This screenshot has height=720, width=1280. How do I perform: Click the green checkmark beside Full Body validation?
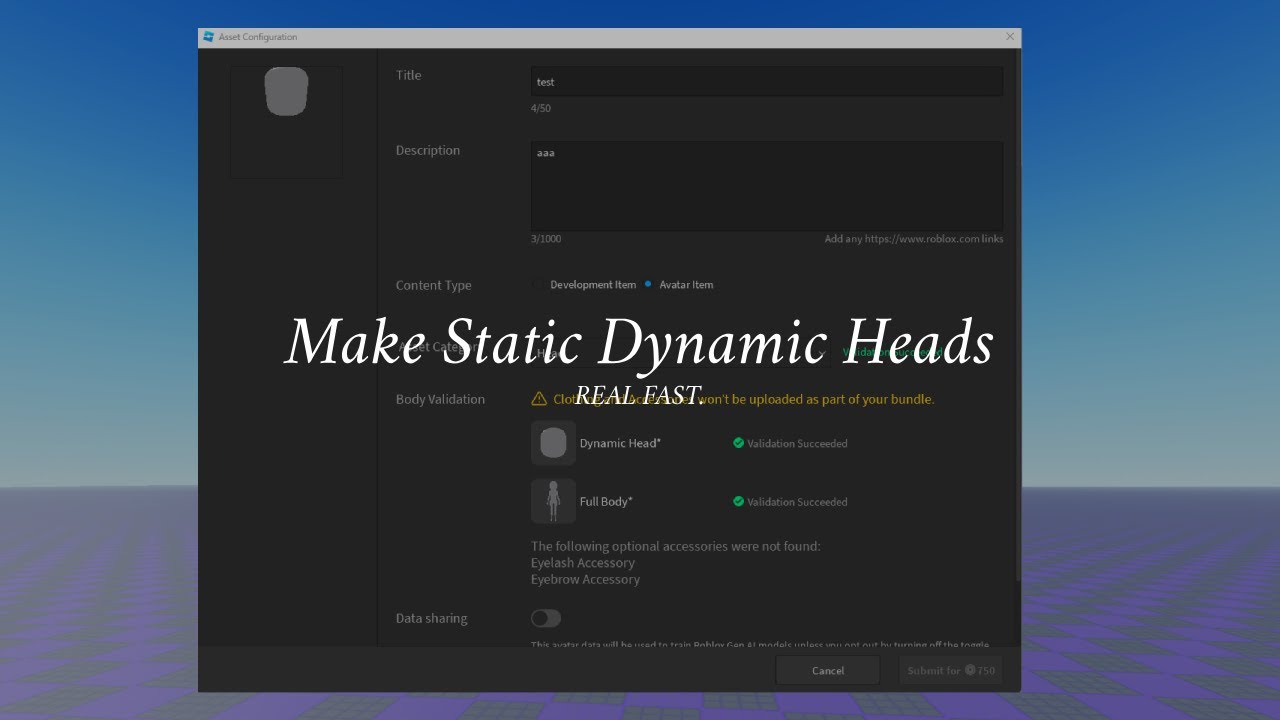tap(739, 502)
